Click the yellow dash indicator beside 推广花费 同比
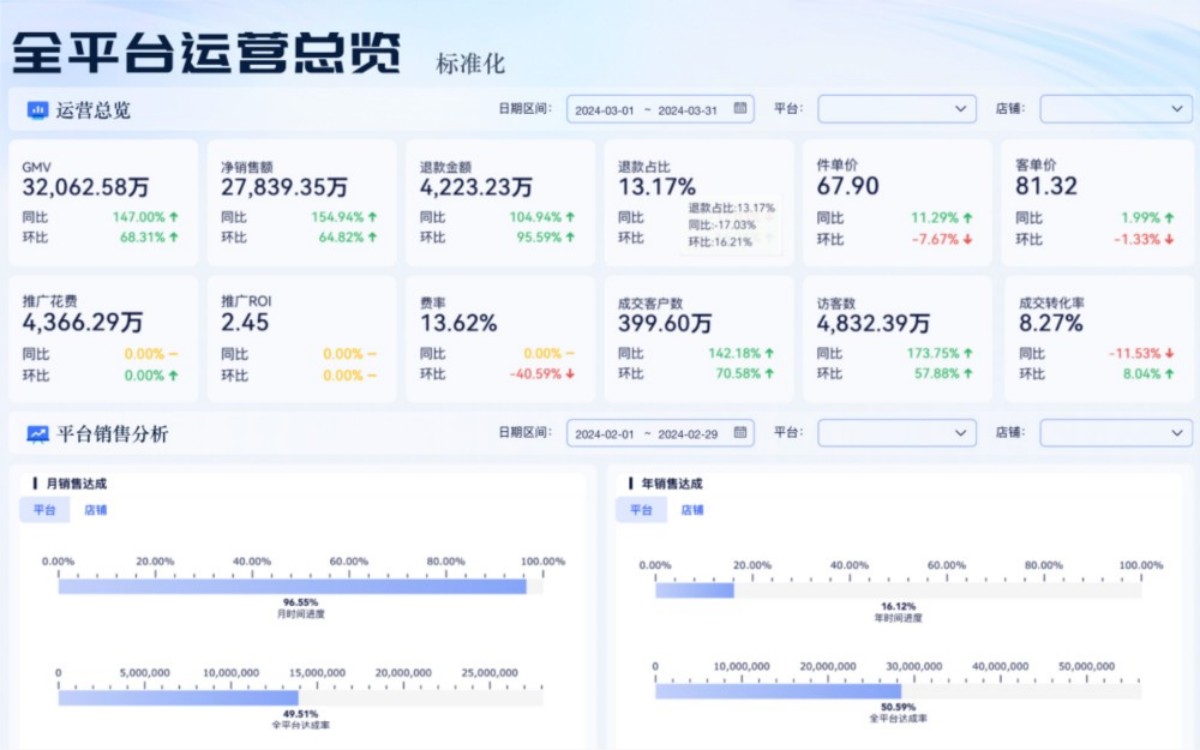1200x750 pixels. click(172, 353)
